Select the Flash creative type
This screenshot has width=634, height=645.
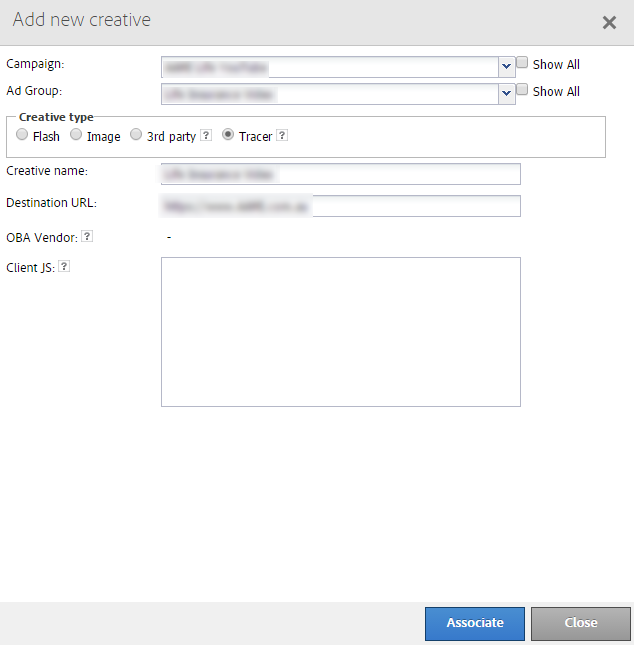click(22, 136)
